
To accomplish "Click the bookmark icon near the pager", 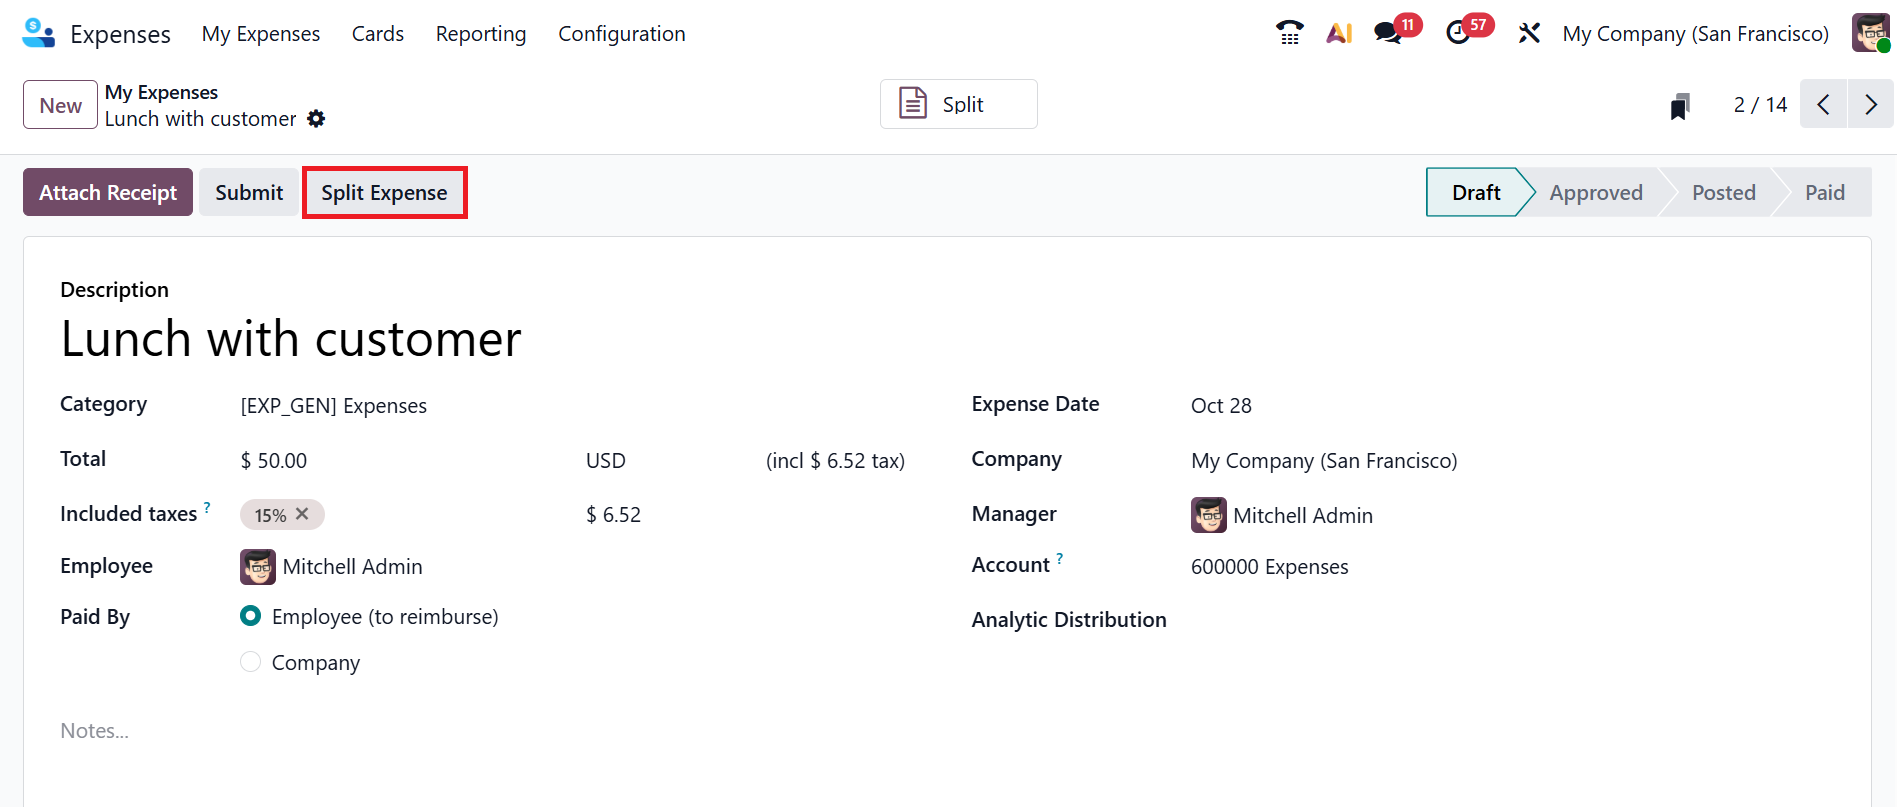I will [1680, 106].
